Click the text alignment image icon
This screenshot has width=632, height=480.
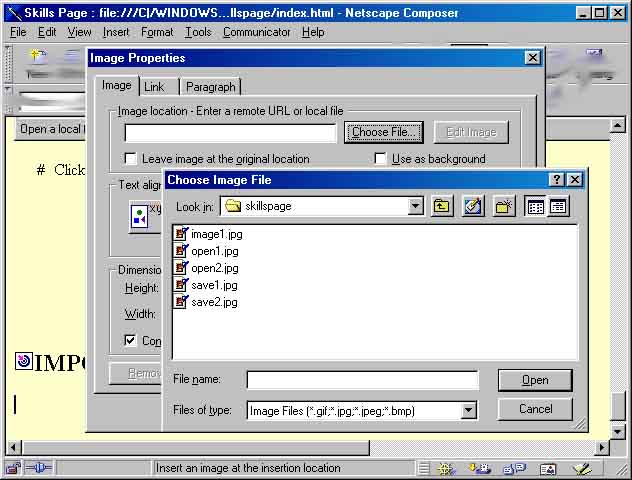point(139,216)
